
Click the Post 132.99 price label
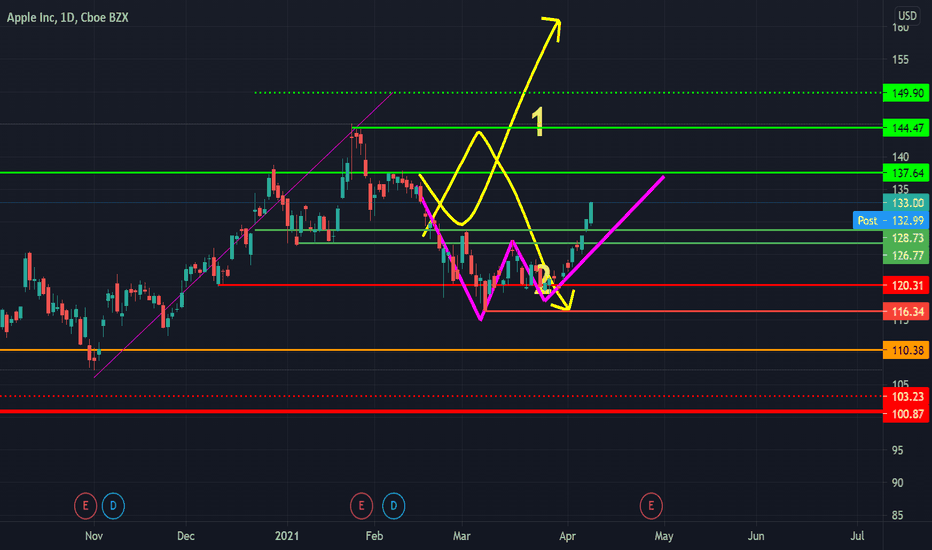pos(891,221)
